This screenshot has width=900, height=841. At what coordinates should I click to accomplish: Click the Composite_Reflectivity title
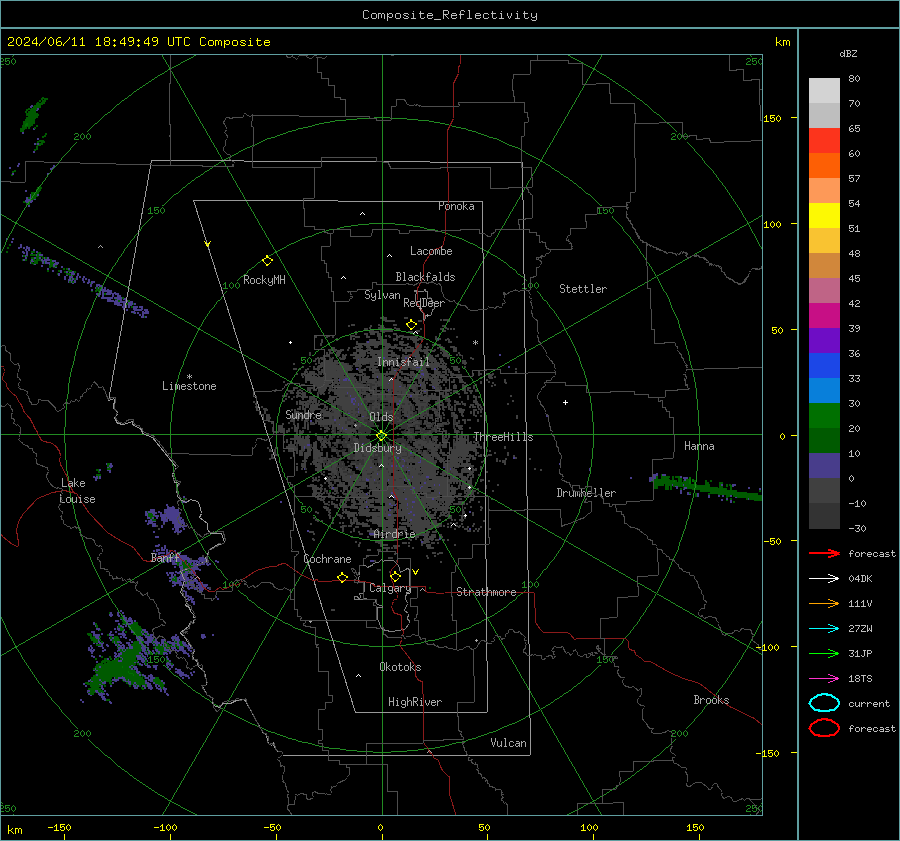click(450, 15)
